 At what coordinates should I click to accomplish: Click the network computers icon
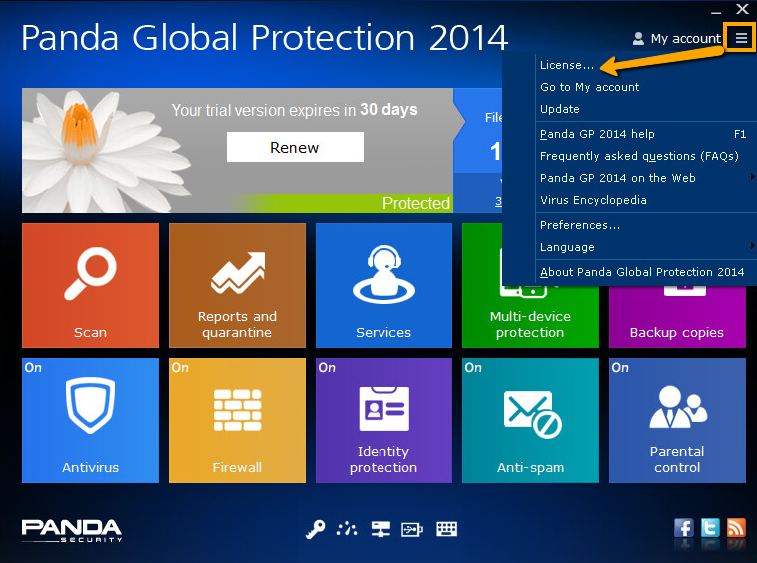(x=380, y=529)
